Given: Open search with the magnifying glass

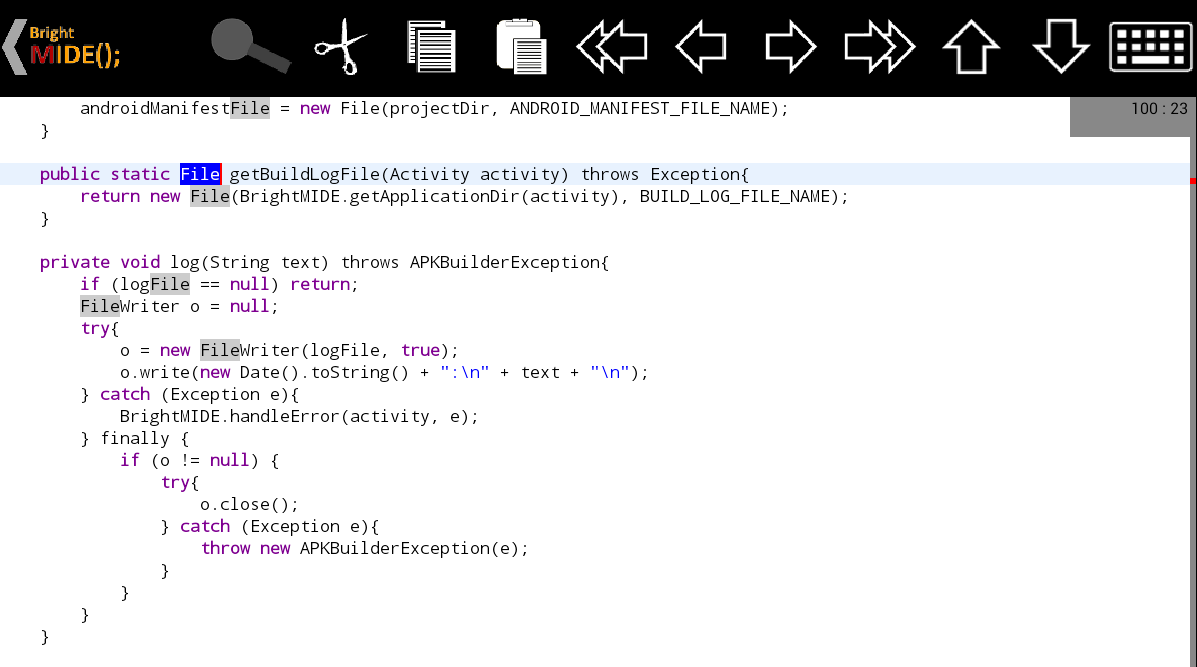Looking at the screenshot, I should 250,47.
